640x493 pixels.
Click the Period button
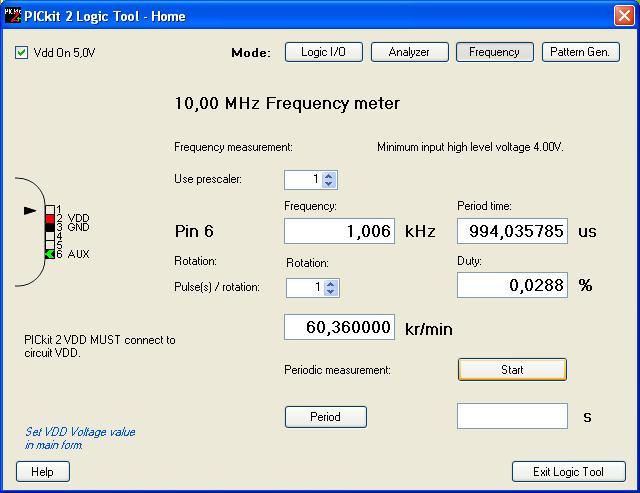pyautogui.click(x=326, y=417)
